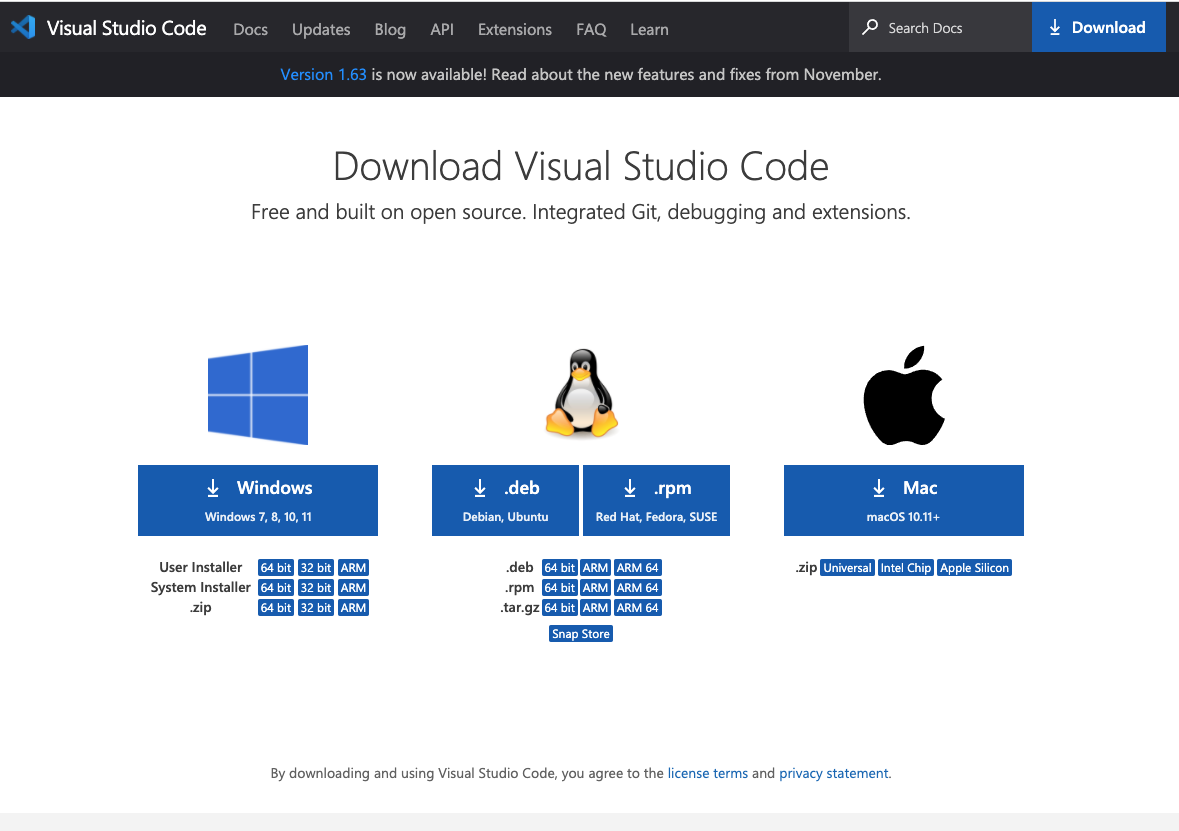This screenshot has width=1179, height=831.
Task: Select User Installer 64 bit
Action: [x=276, y=568]
